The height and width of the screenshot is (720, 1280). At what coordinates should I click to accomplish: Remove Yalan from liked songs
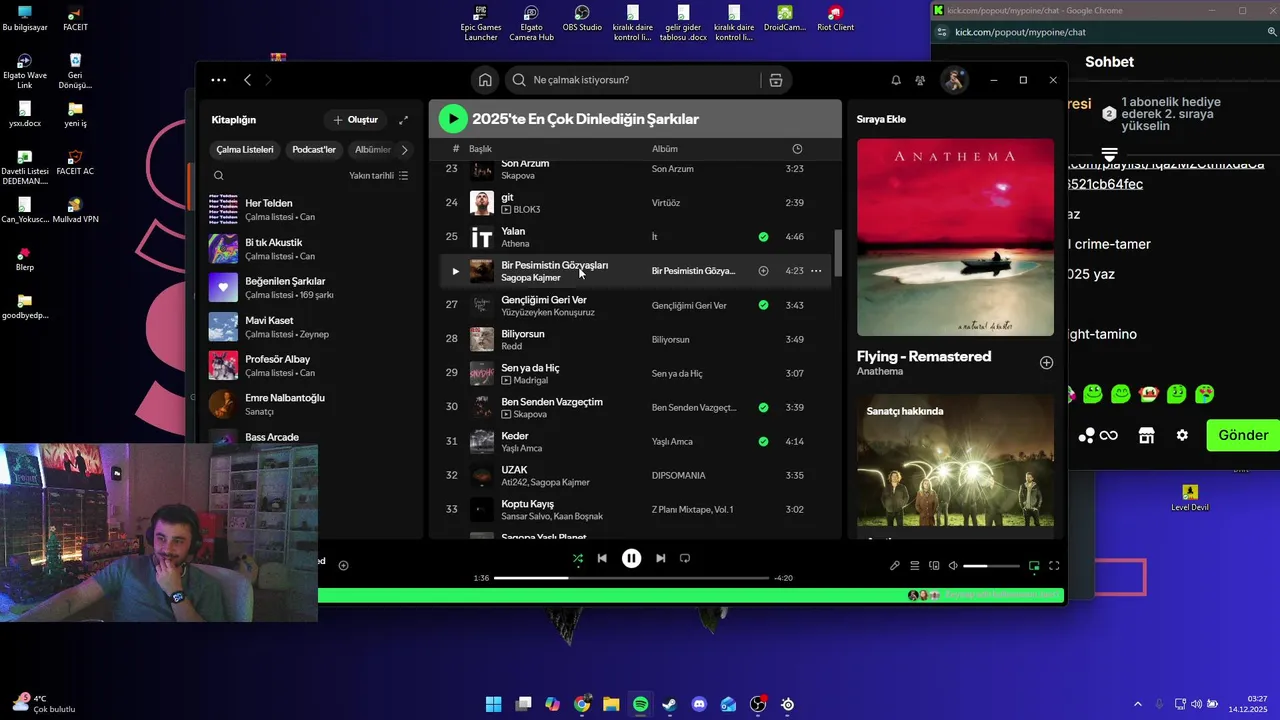[x=763, y=237]
